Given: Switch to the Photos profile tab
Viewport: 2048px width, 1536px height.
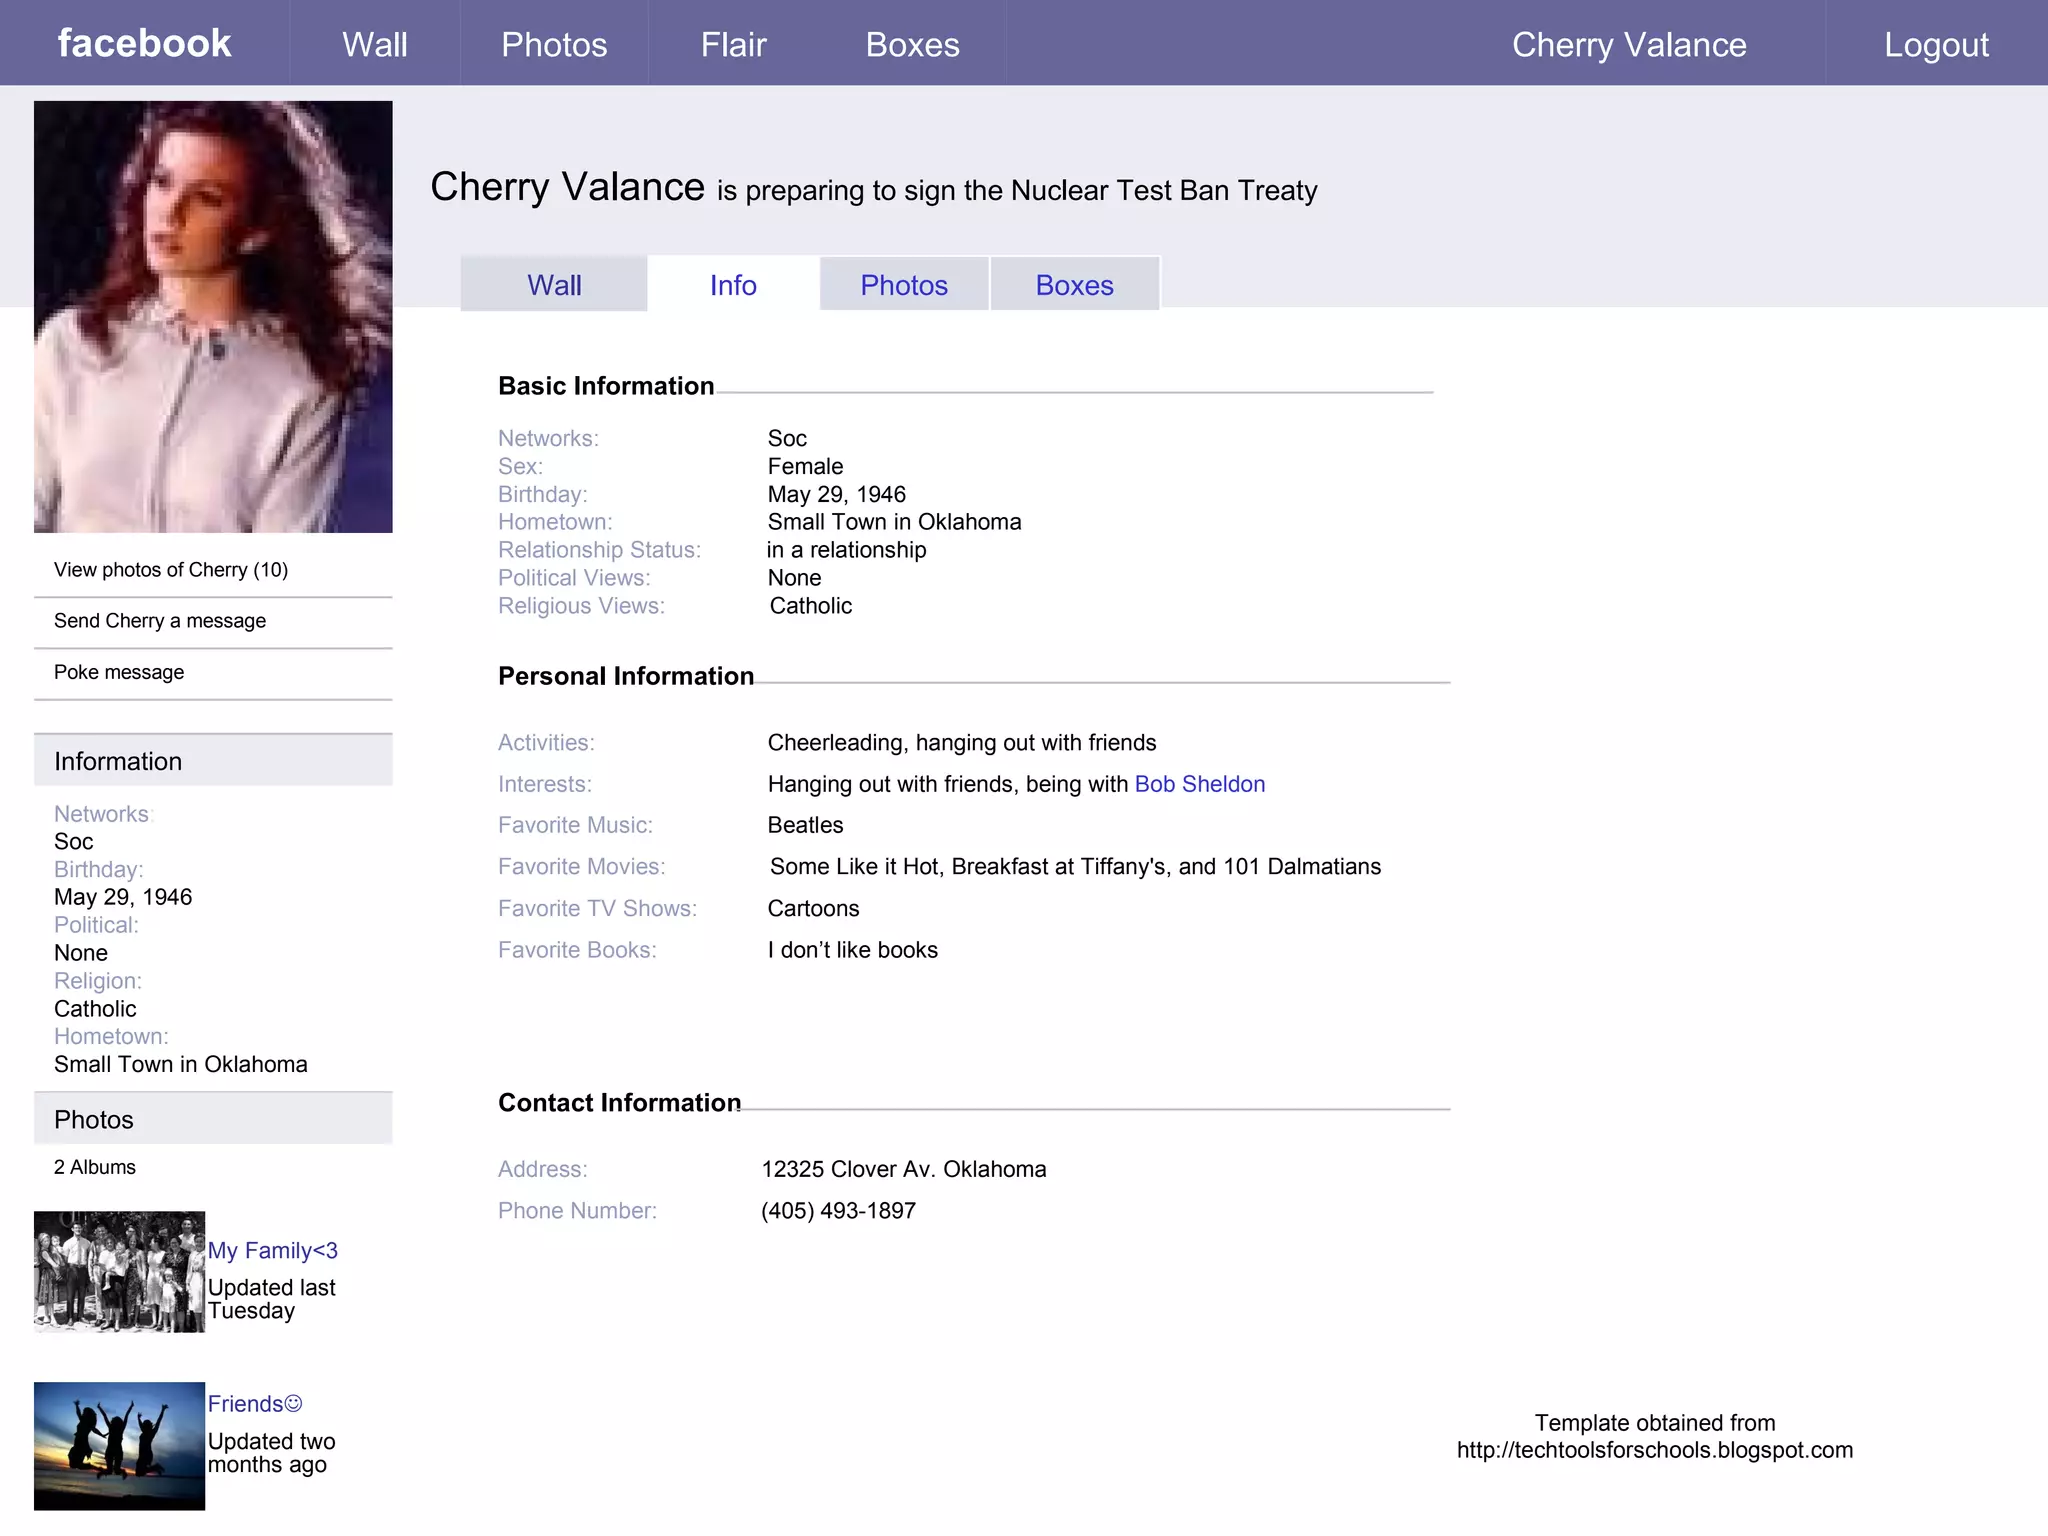Looking at the screenshot, I should [x=904, y=285].
